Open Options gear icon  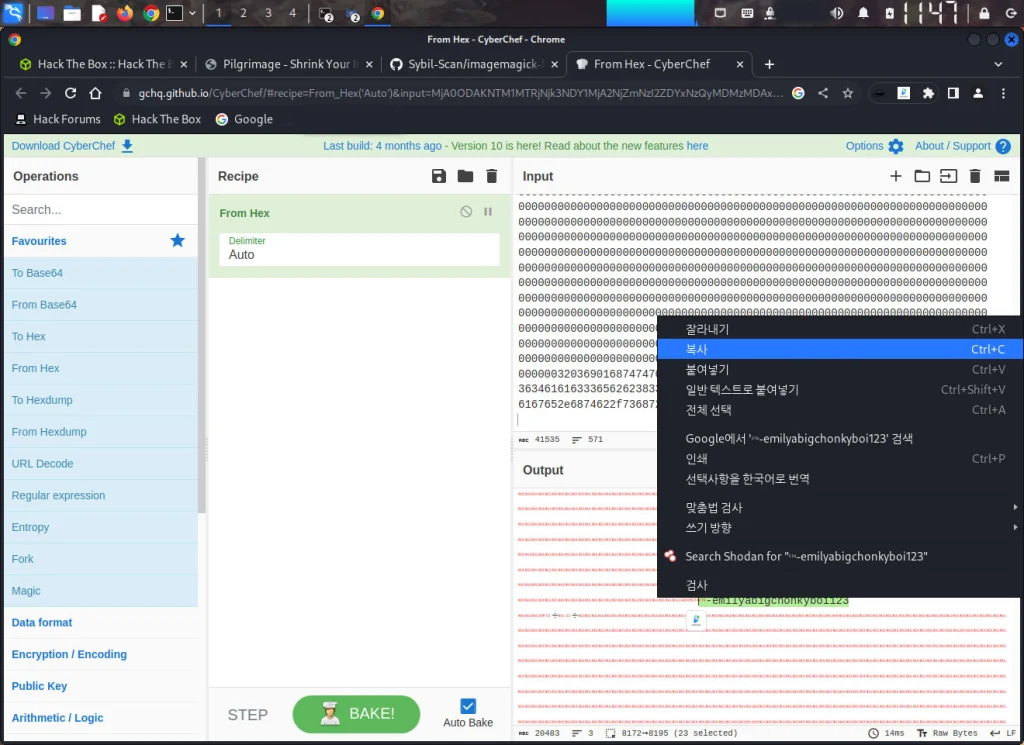coord(896,146)
